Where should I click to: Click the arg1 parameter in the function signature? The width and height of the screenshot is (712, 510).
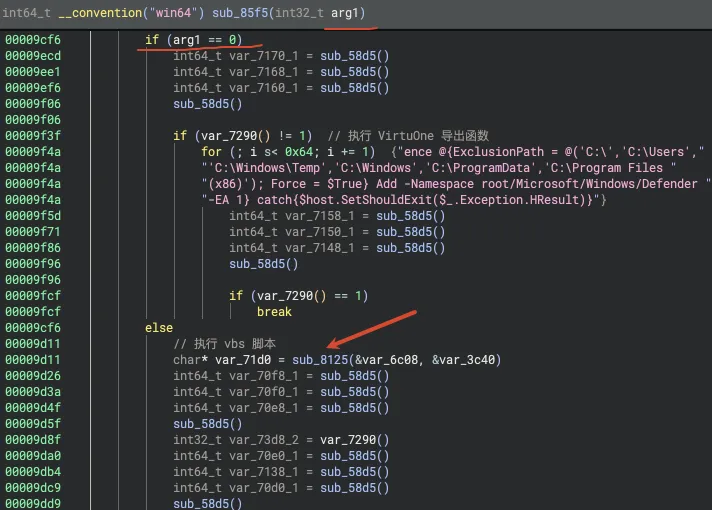[x=345, y=13]
